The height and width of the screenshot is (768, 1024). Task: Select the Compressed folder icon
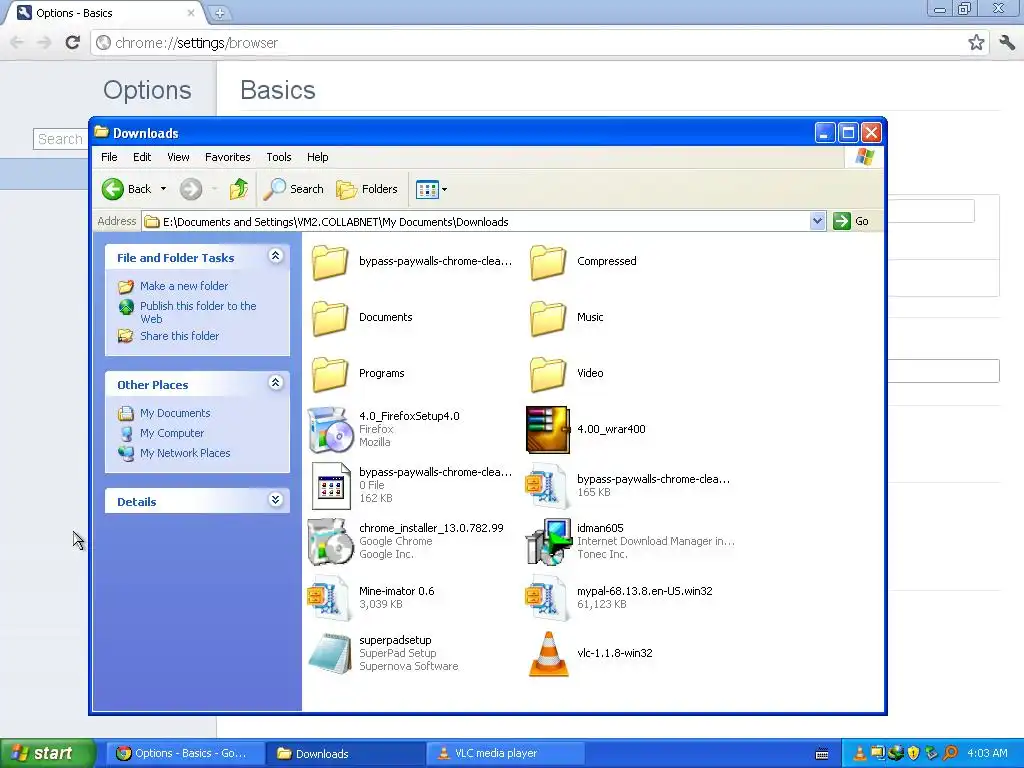pyautogui.click(x=548, y=262)
